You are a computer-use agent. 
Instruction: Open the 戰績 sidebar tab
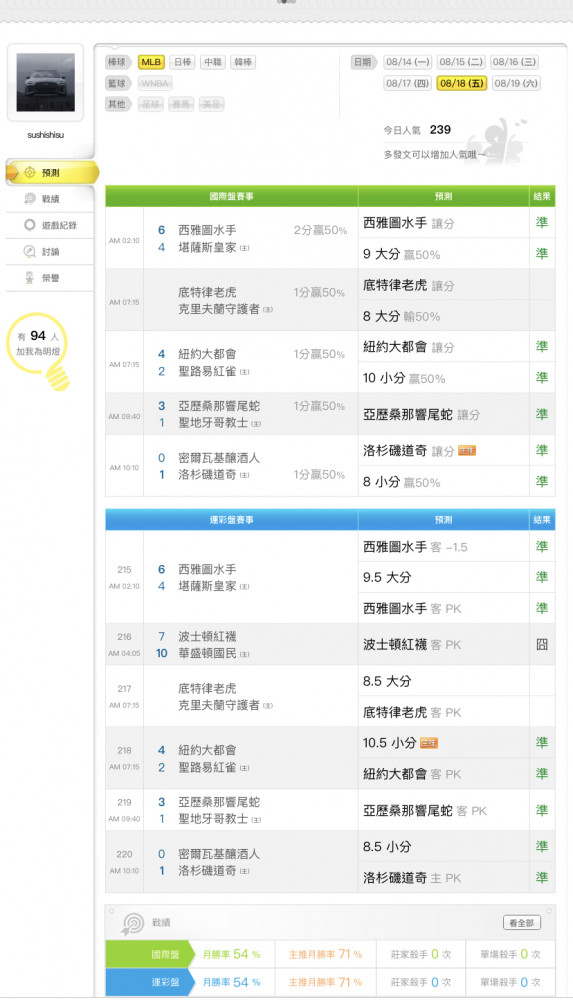(x=50, y=199)
